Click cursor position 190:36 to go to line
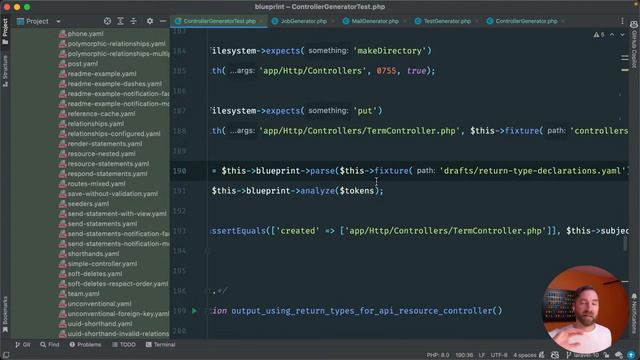640x360 pixels. pos(464,355)
